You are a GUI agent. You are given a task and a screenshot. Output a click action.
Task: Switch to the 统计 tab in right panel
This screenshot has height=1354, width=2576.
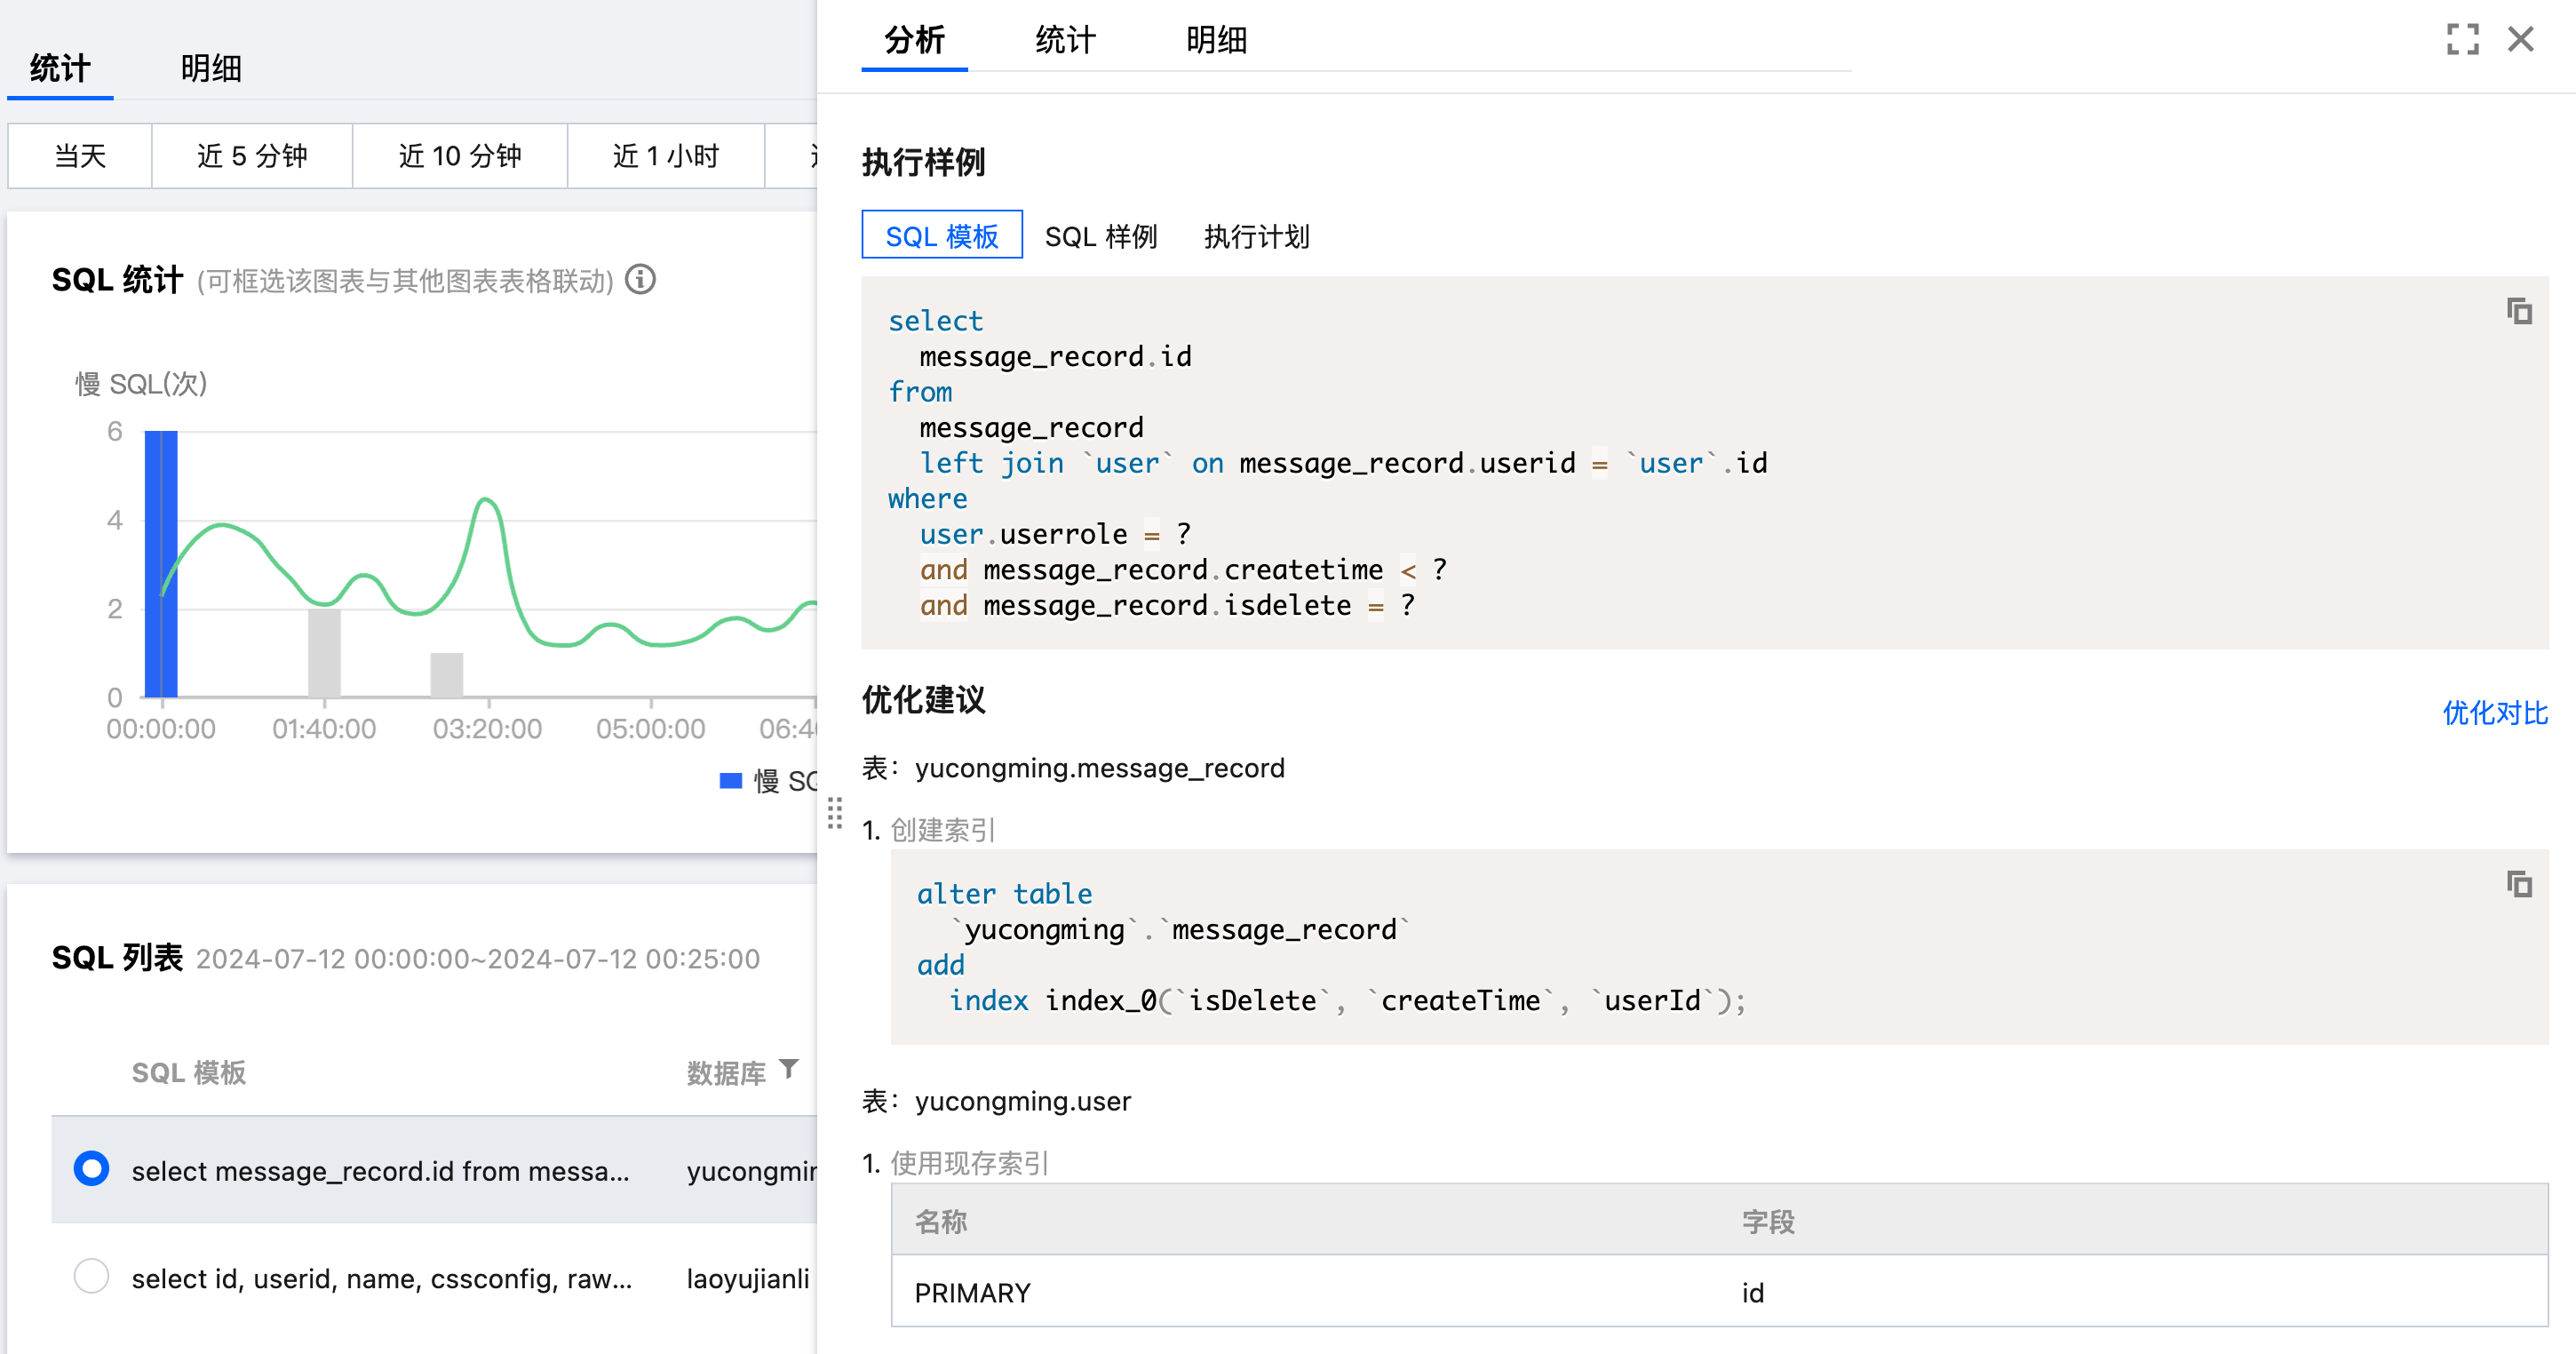[1064, 40]
